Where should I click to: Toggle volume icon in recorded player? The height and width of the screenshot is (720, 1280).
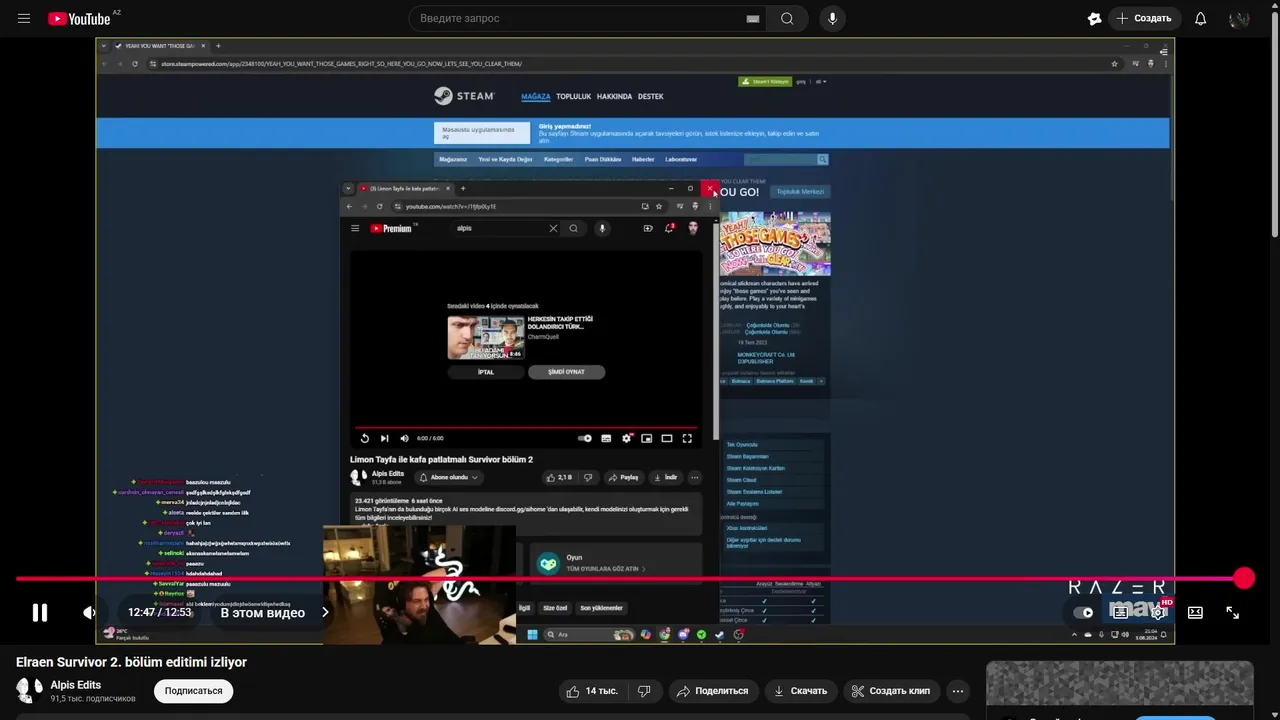[404, 438]
